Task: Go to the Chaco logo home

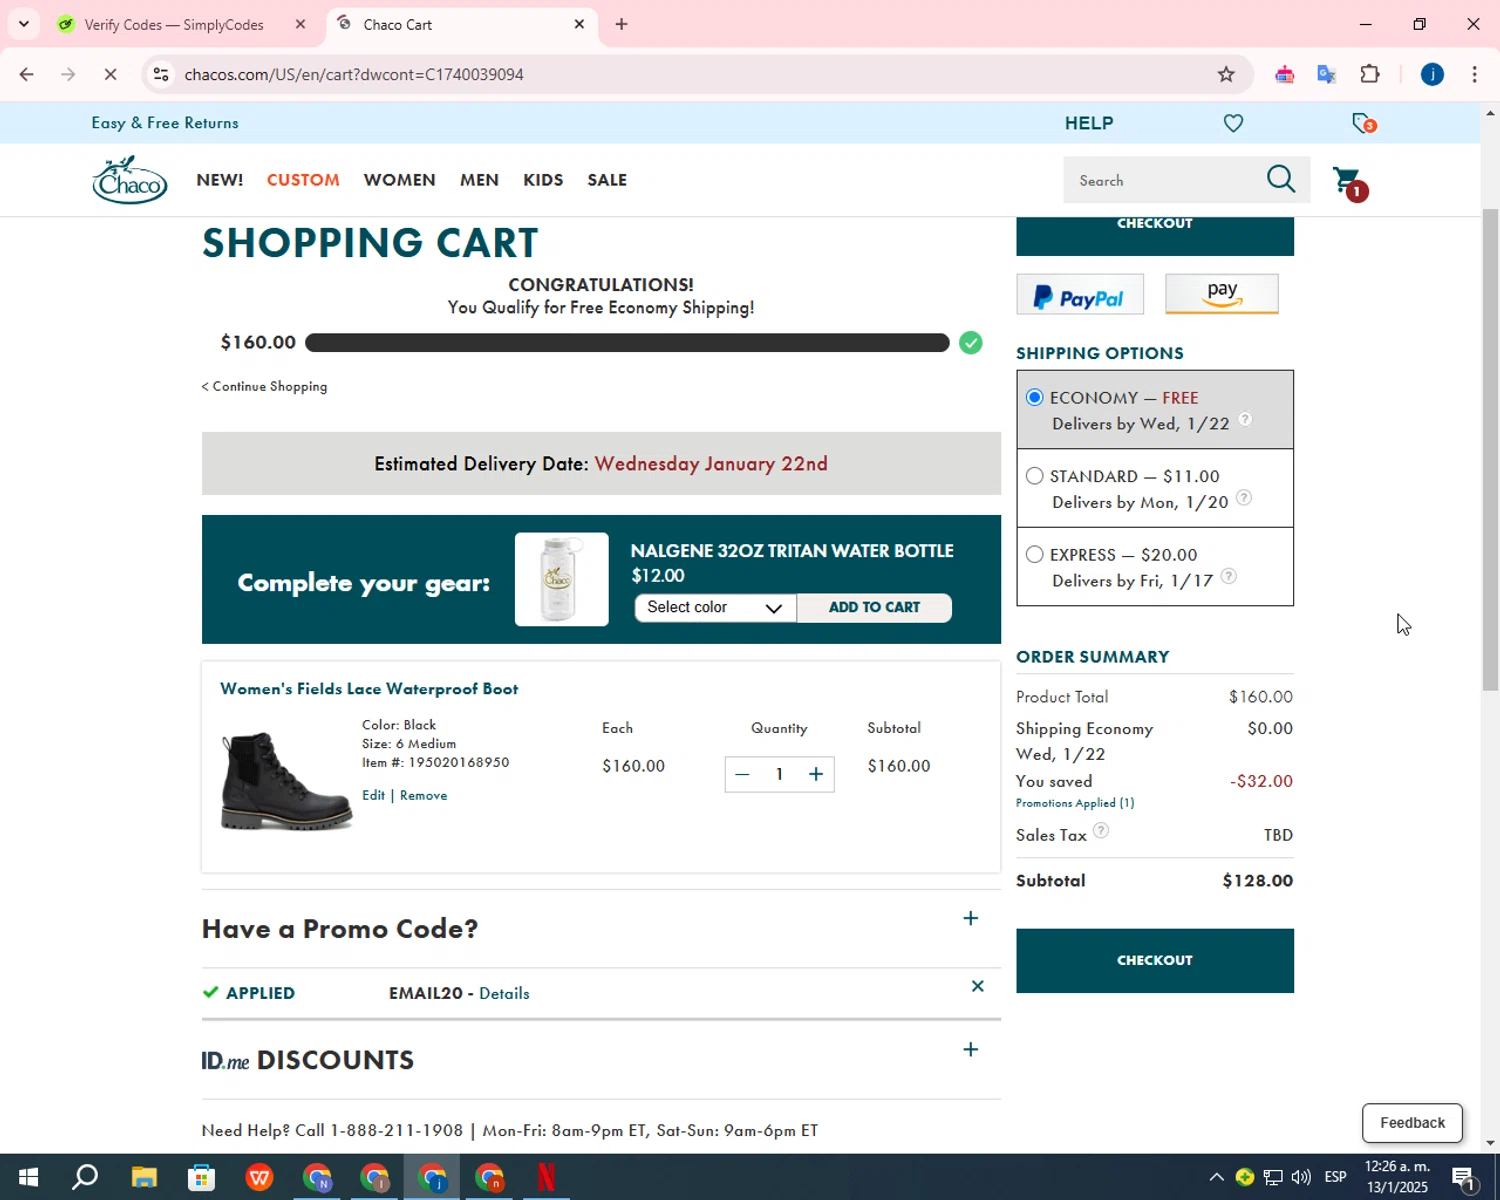Action: click(x=130, y=180)
